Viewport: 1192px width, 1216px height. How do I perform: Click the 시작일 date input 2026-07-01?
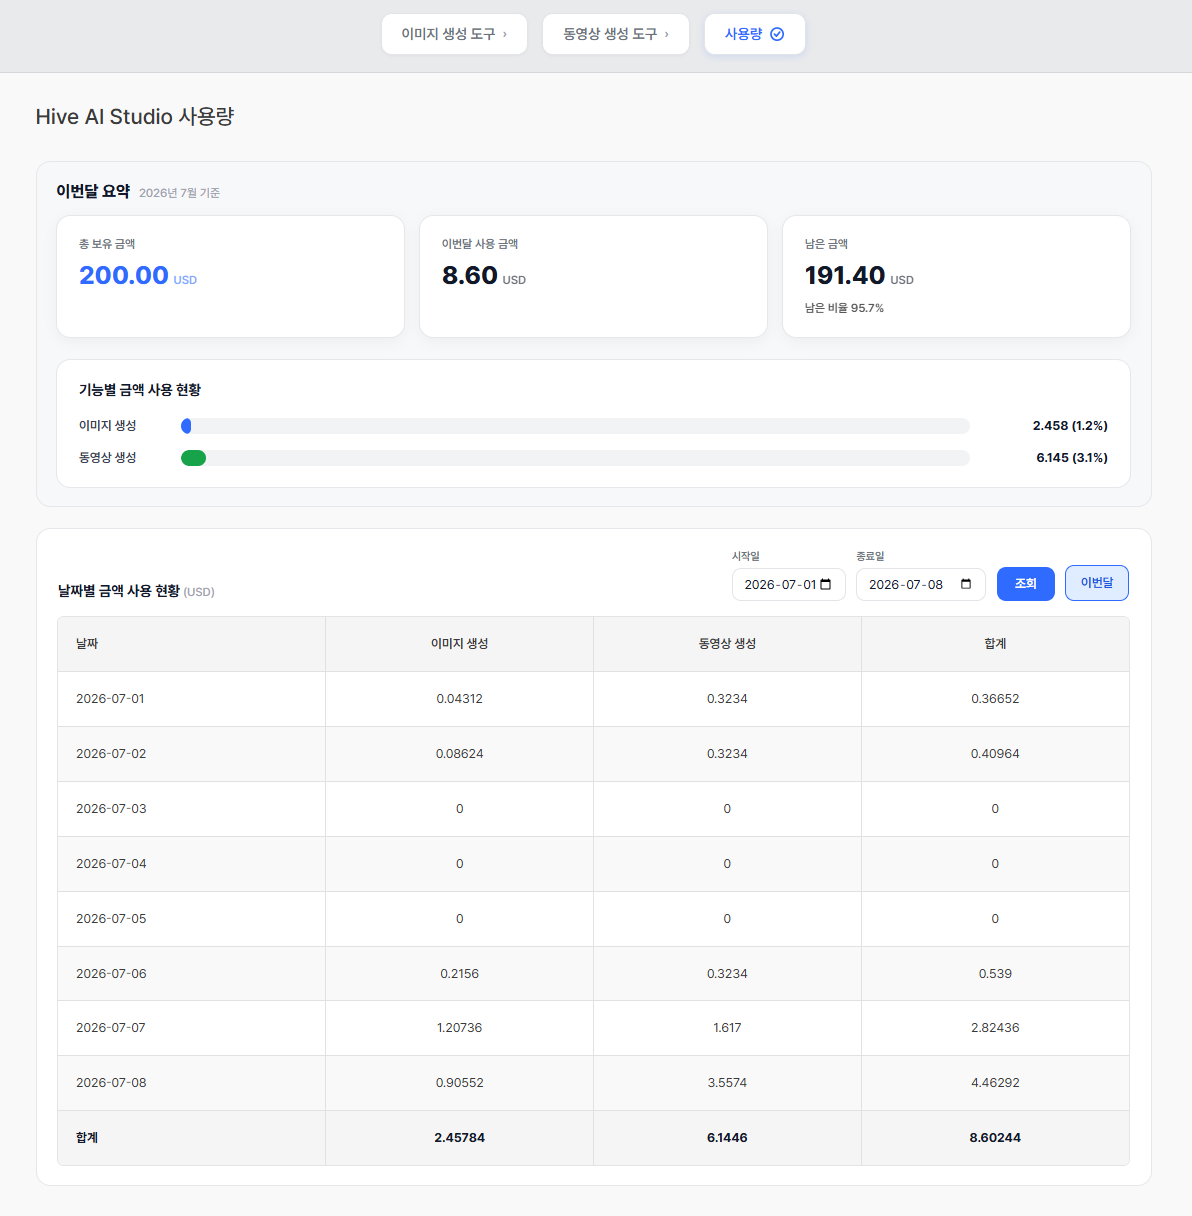pos(789,584)
